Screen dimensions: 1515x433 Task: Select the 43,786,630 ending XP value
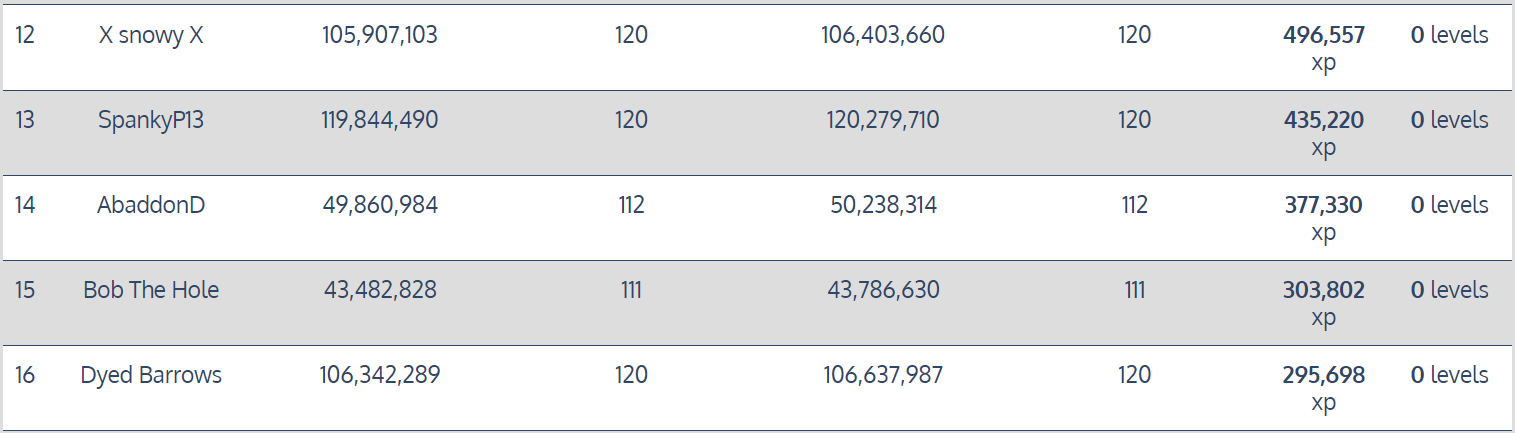[882, 290]
